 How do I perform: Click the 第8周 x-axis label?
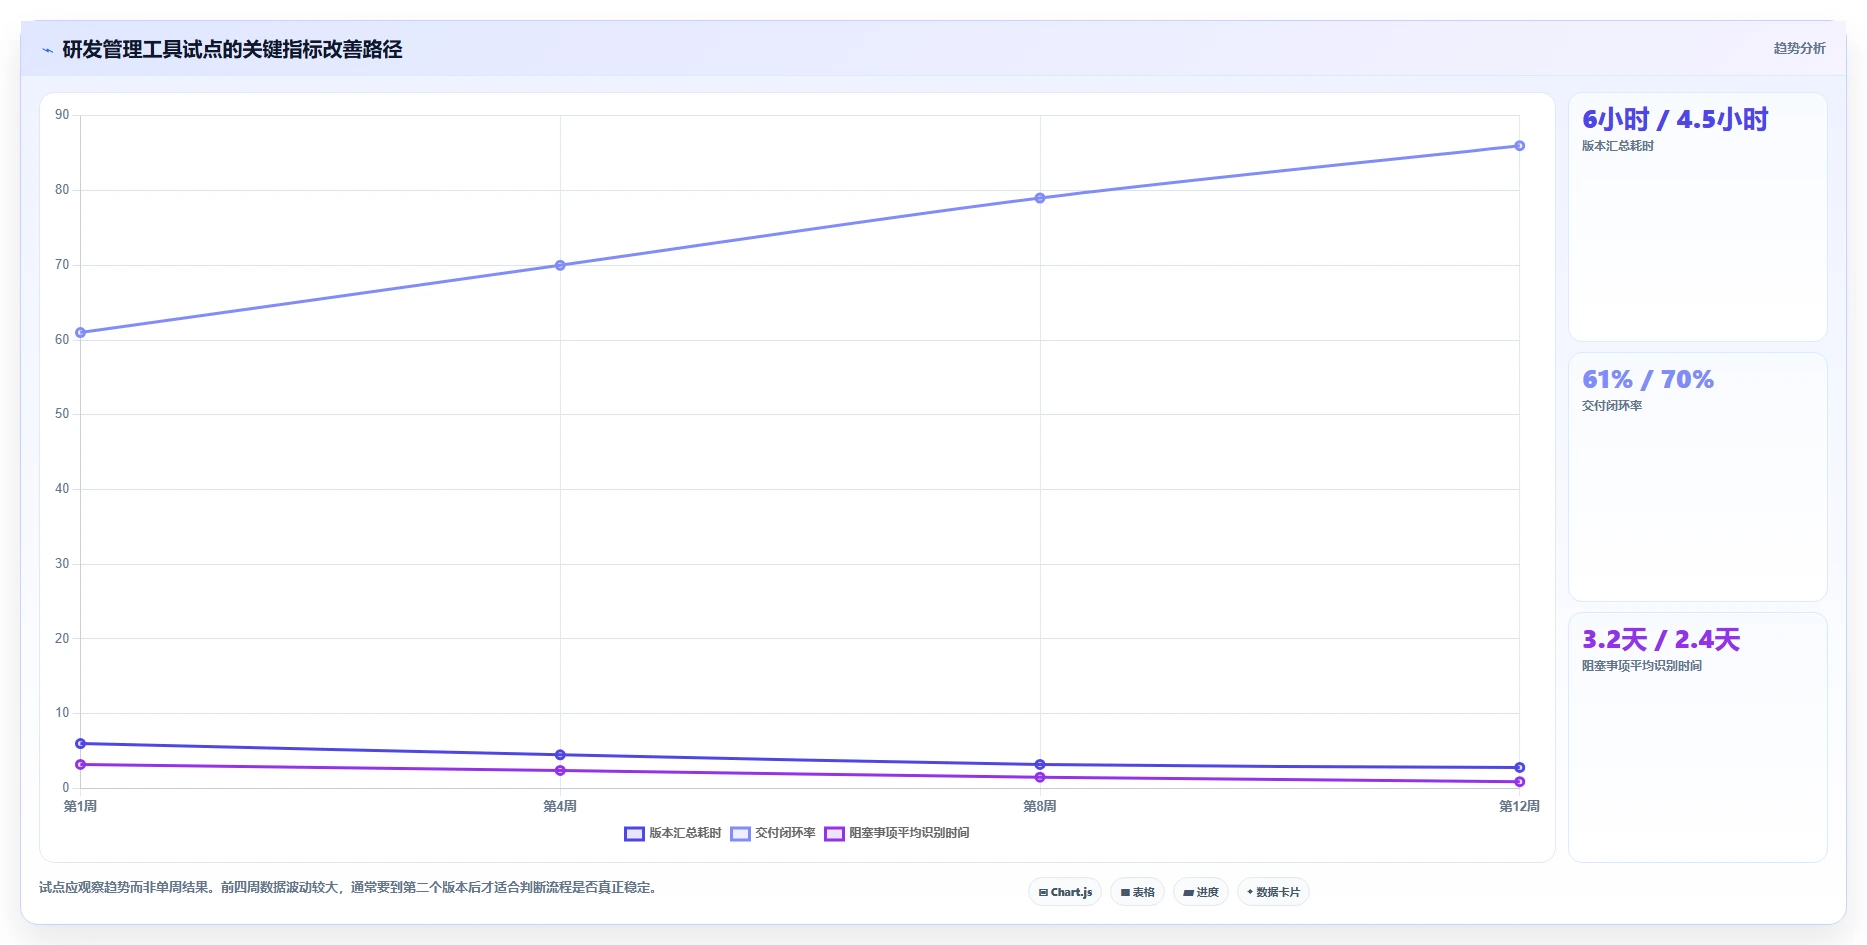click(1040, 807)
